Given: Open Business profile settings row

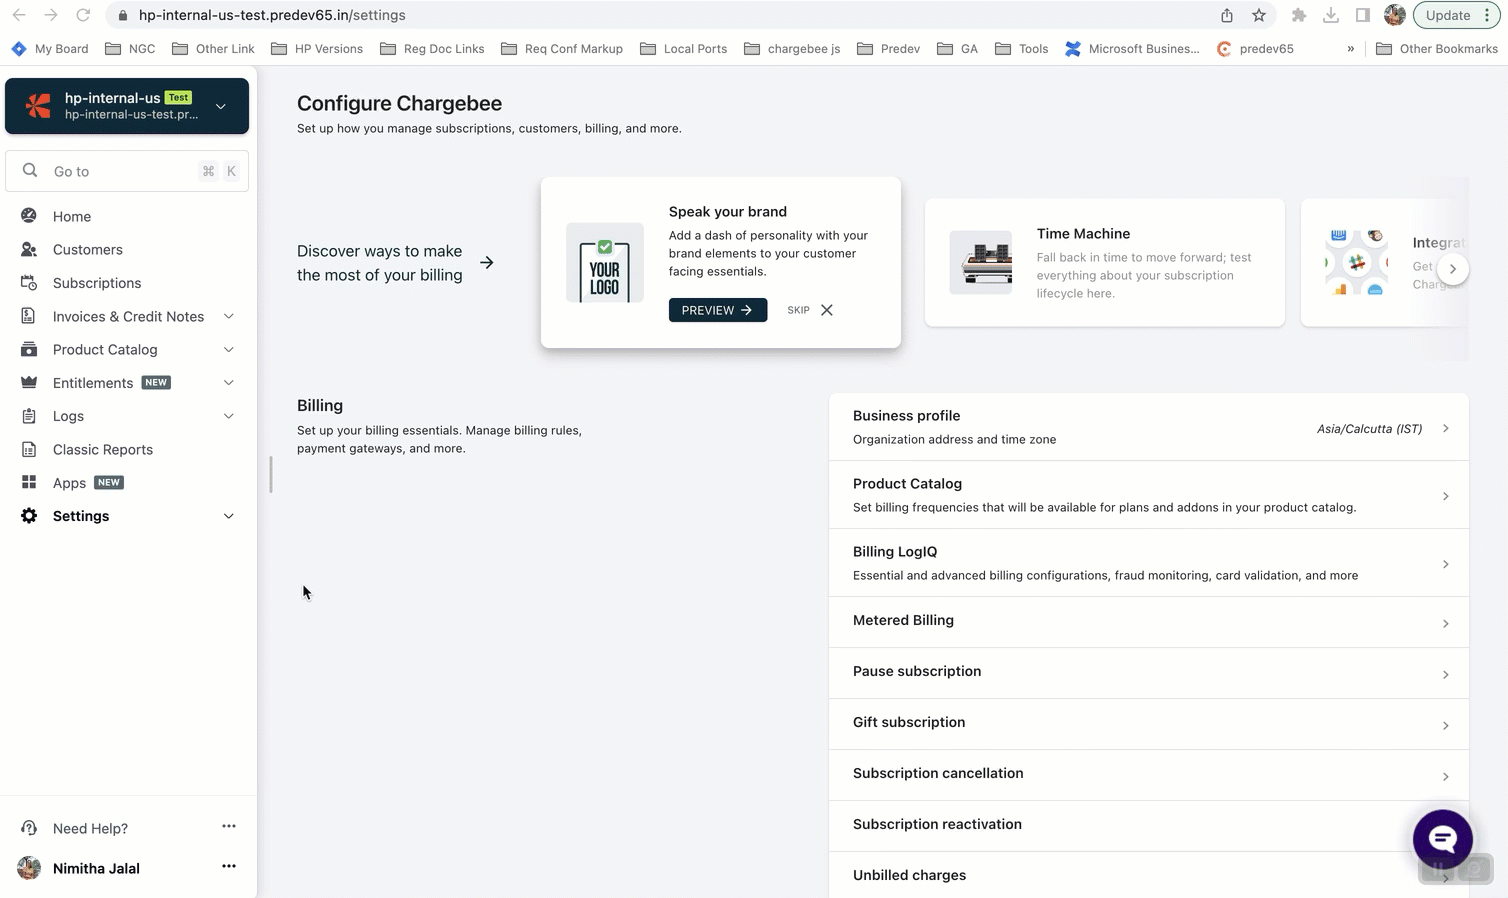Looking at the screenshot, I should [x=1148, y=427].
